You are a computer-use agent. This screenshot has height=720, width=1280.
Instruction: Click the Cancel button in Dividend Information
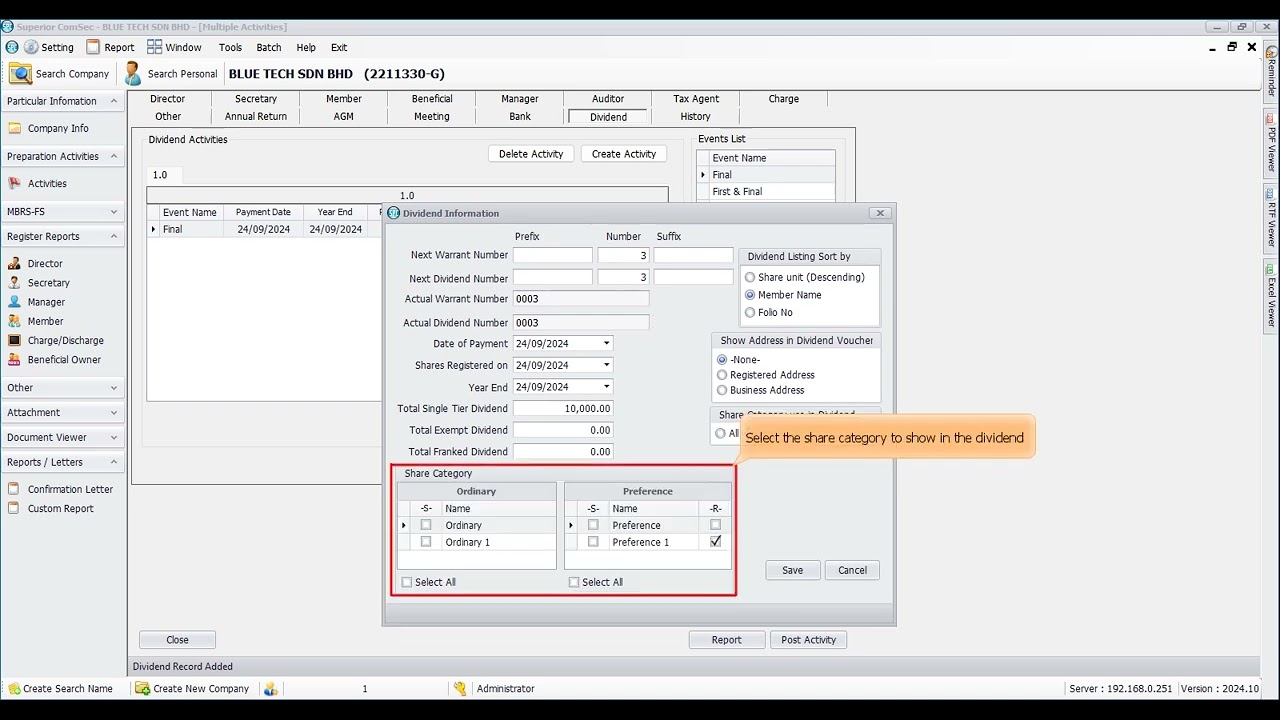(x=853, y=570)
